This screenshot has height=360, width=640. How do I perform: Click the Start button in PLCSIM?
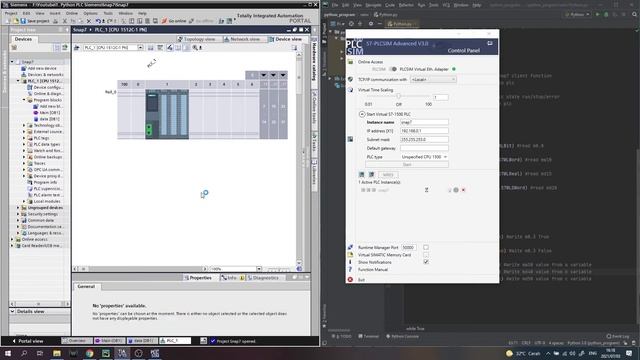click(x=407, y=164)
